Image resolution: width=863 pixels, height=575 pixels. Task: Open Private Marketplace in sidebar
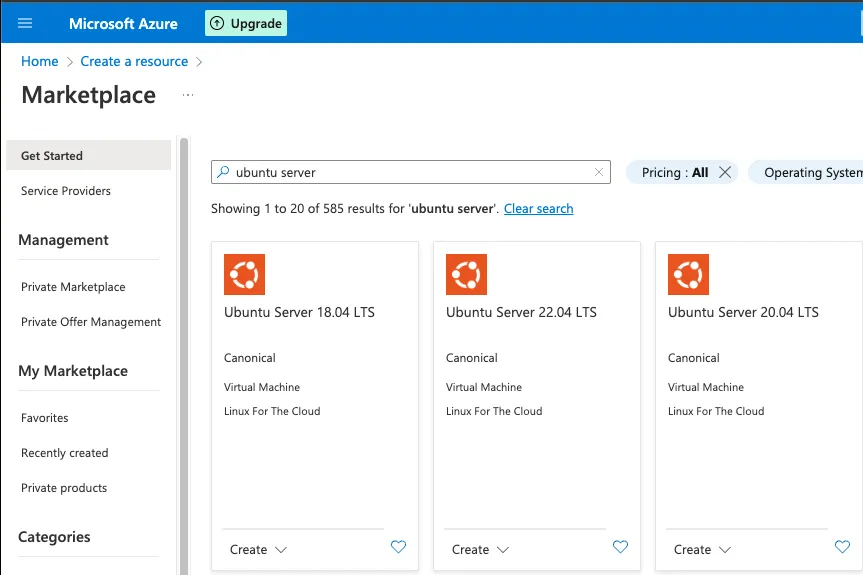(73, 287)
